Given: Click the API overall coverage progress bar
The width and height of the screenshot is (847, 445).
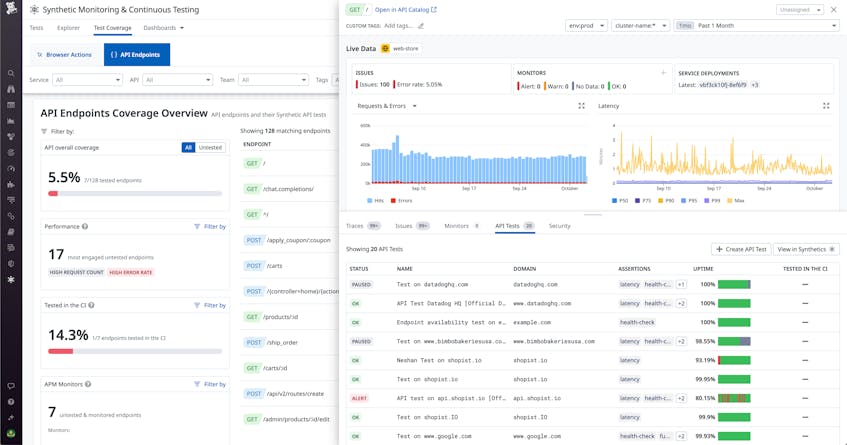Looking at the screenshot, I should [135, 193].
